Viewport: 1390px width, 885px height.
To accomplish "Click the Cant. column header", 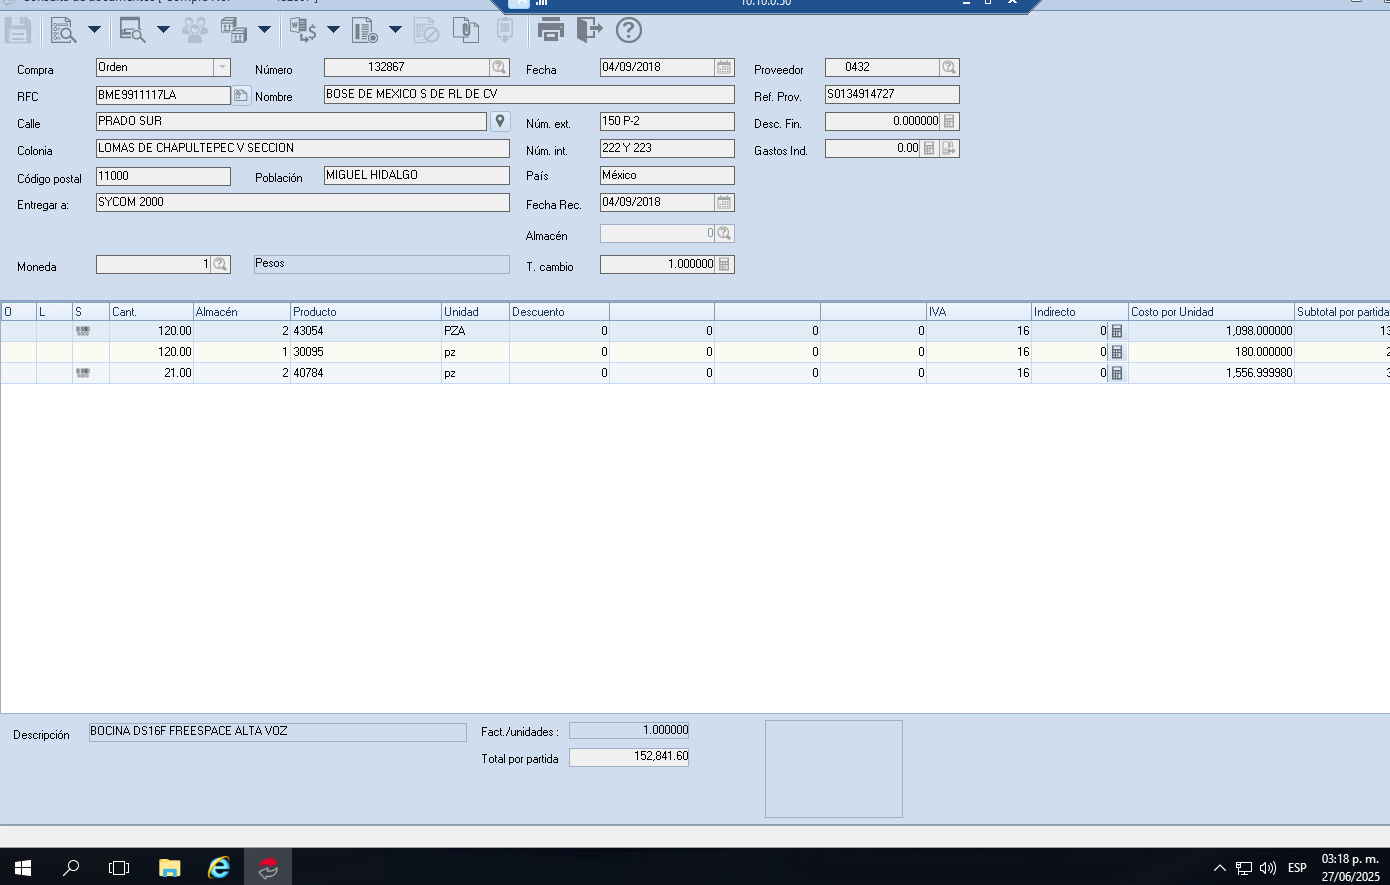I will point(151,312).
